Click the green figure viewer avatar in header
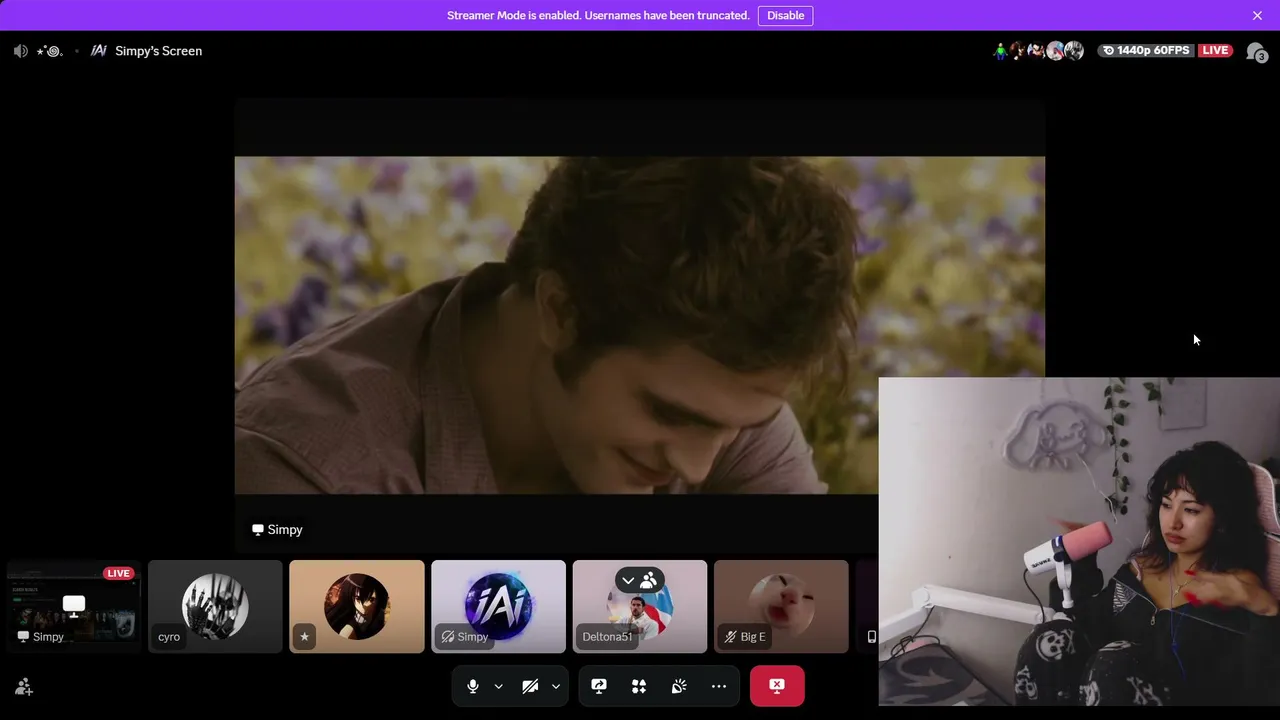1280x720 pixels. coord(1000,51)
